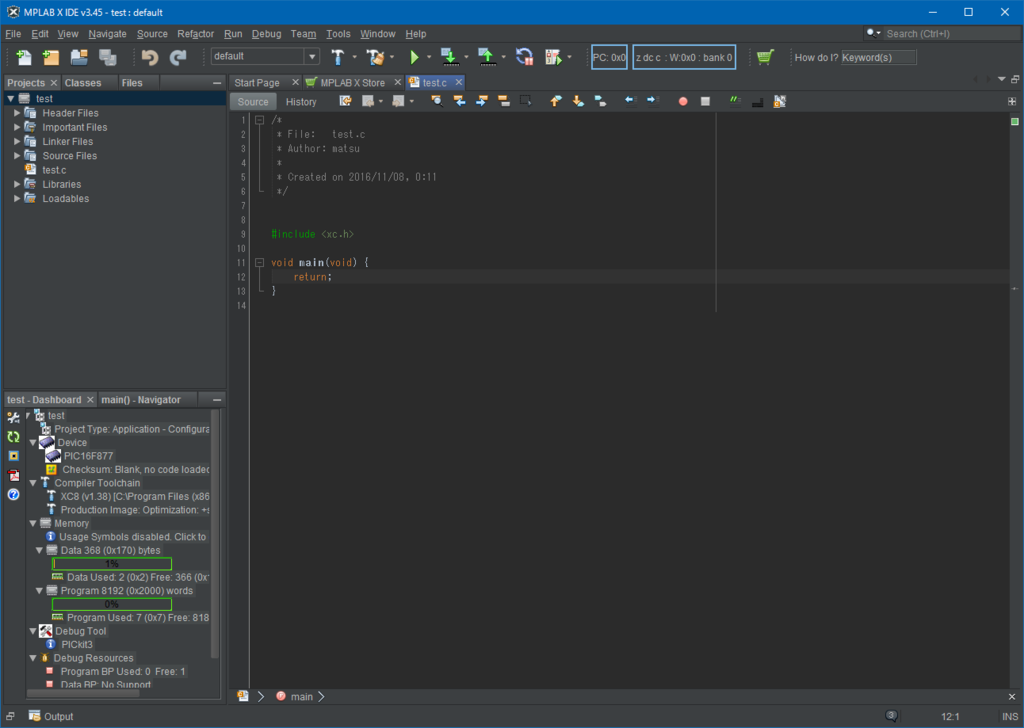Open the Debug menu
1024x728 pixels.
pyautogui.click(x=266, y=34)
